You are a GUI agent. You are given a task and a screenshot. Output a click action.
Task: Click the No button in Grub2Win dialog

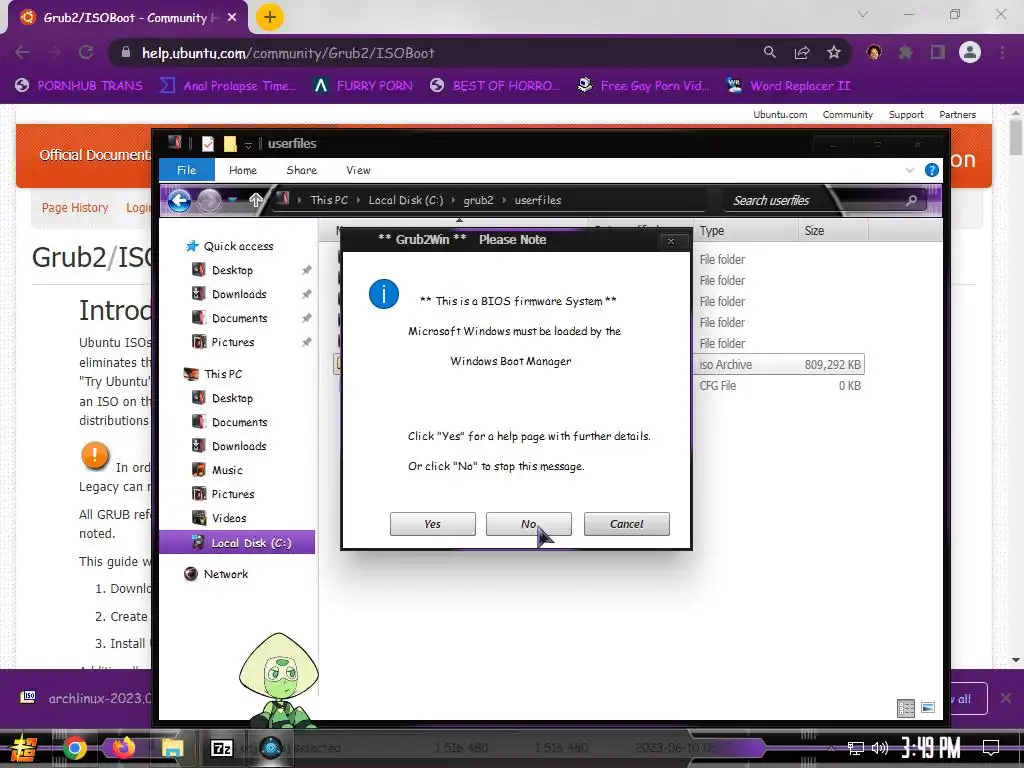[528, 524]
